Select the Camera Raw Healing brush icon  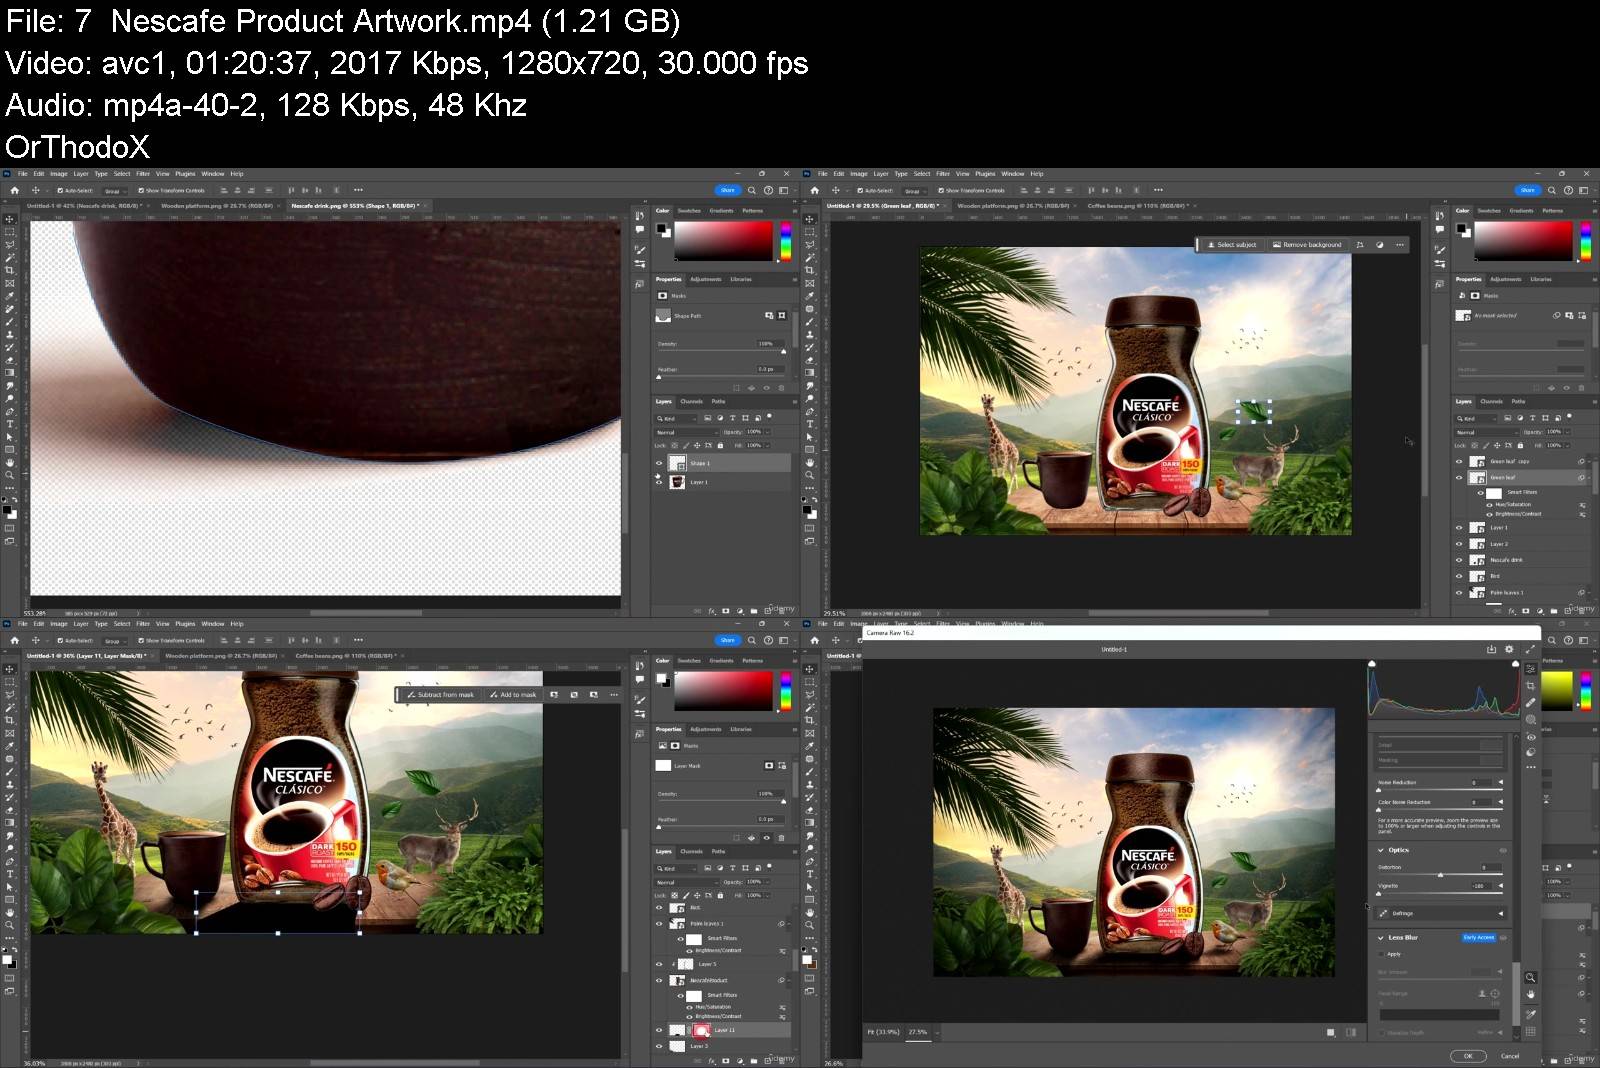[1530, 702]
